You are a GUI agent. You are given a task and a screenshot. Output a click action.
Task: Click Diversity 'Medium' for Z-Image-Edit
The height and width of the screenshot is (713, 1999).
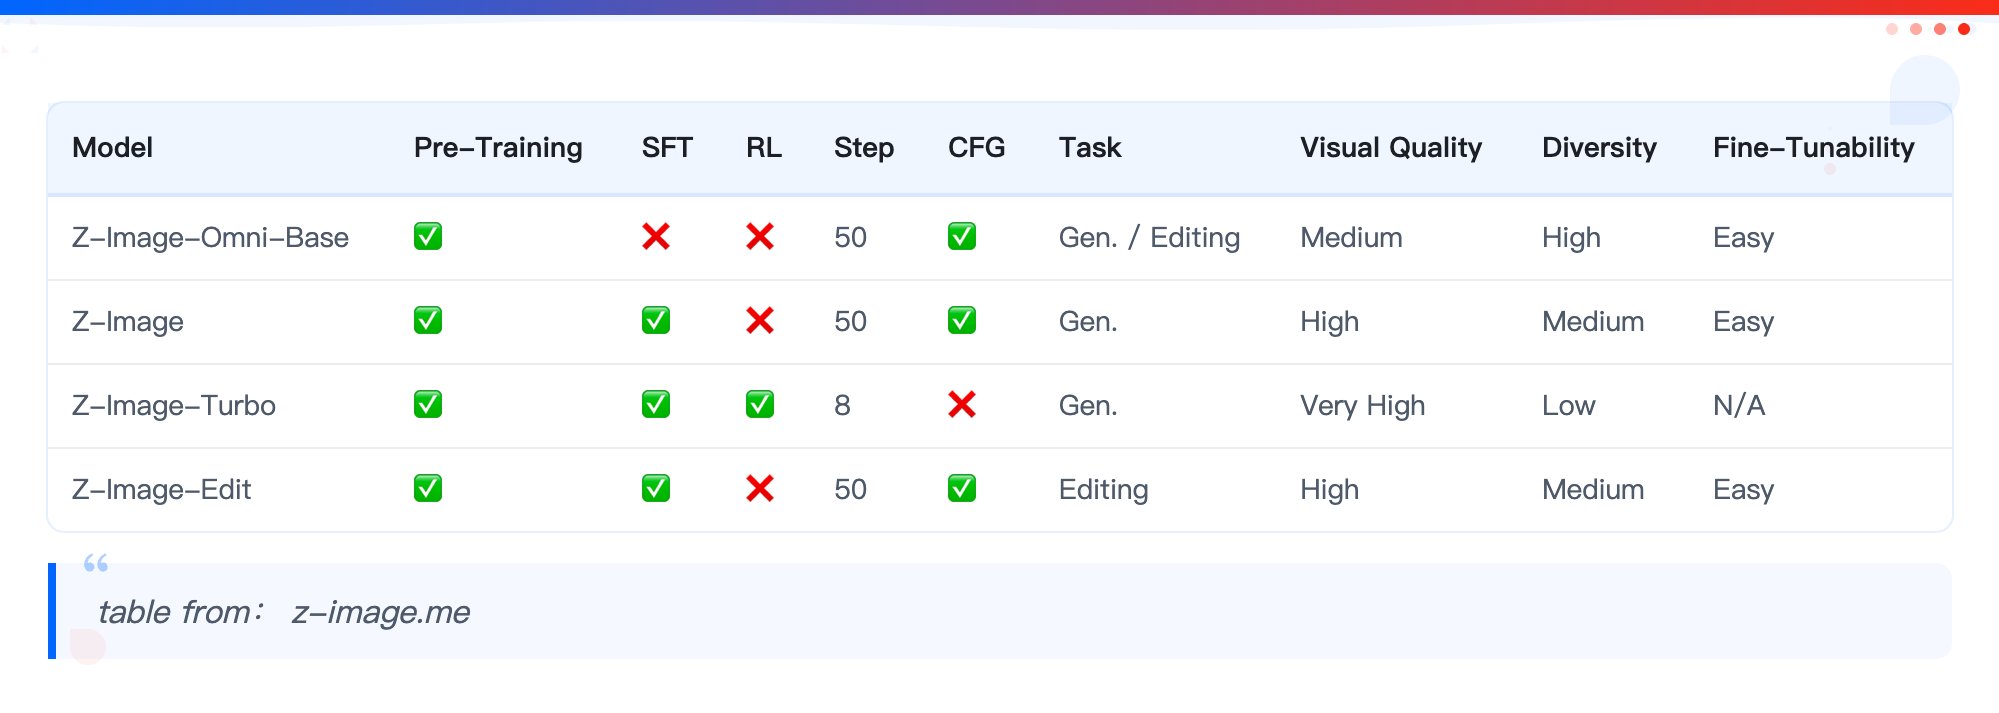pos(1593,490)
